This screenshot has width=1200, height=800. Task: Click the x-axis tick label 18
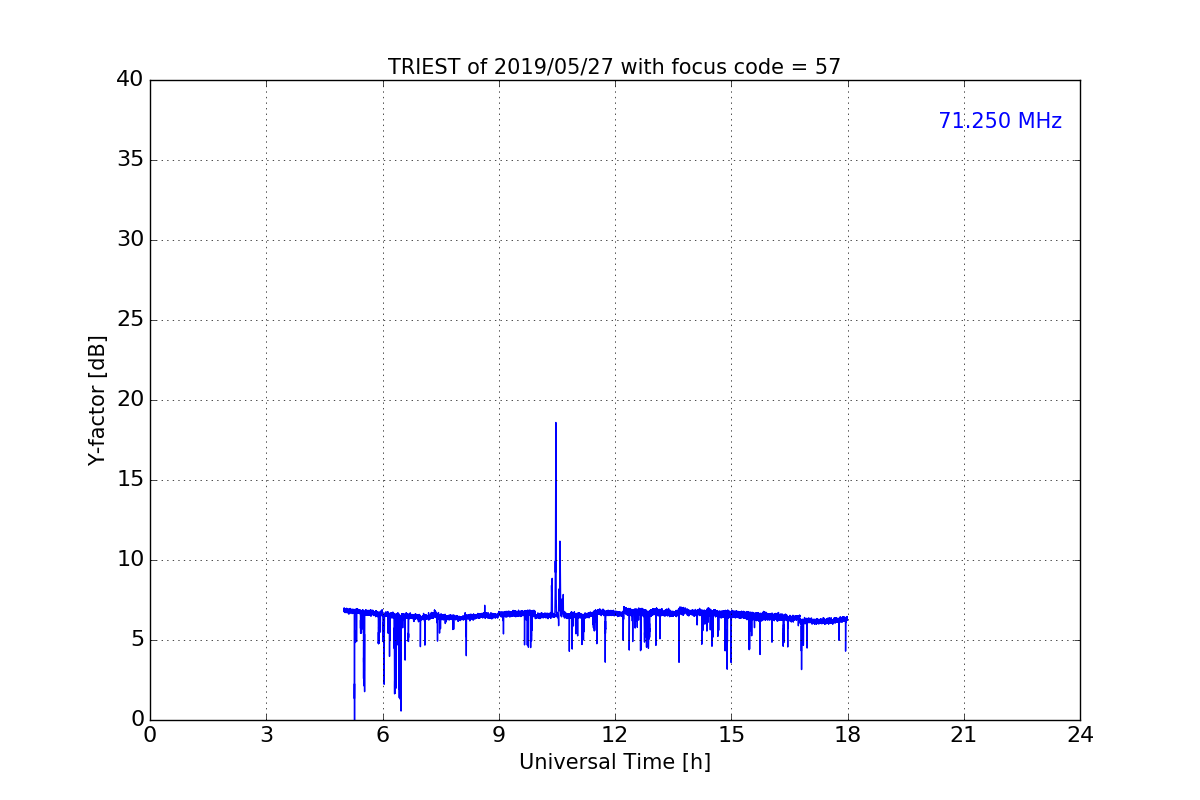tap(848, 735)
